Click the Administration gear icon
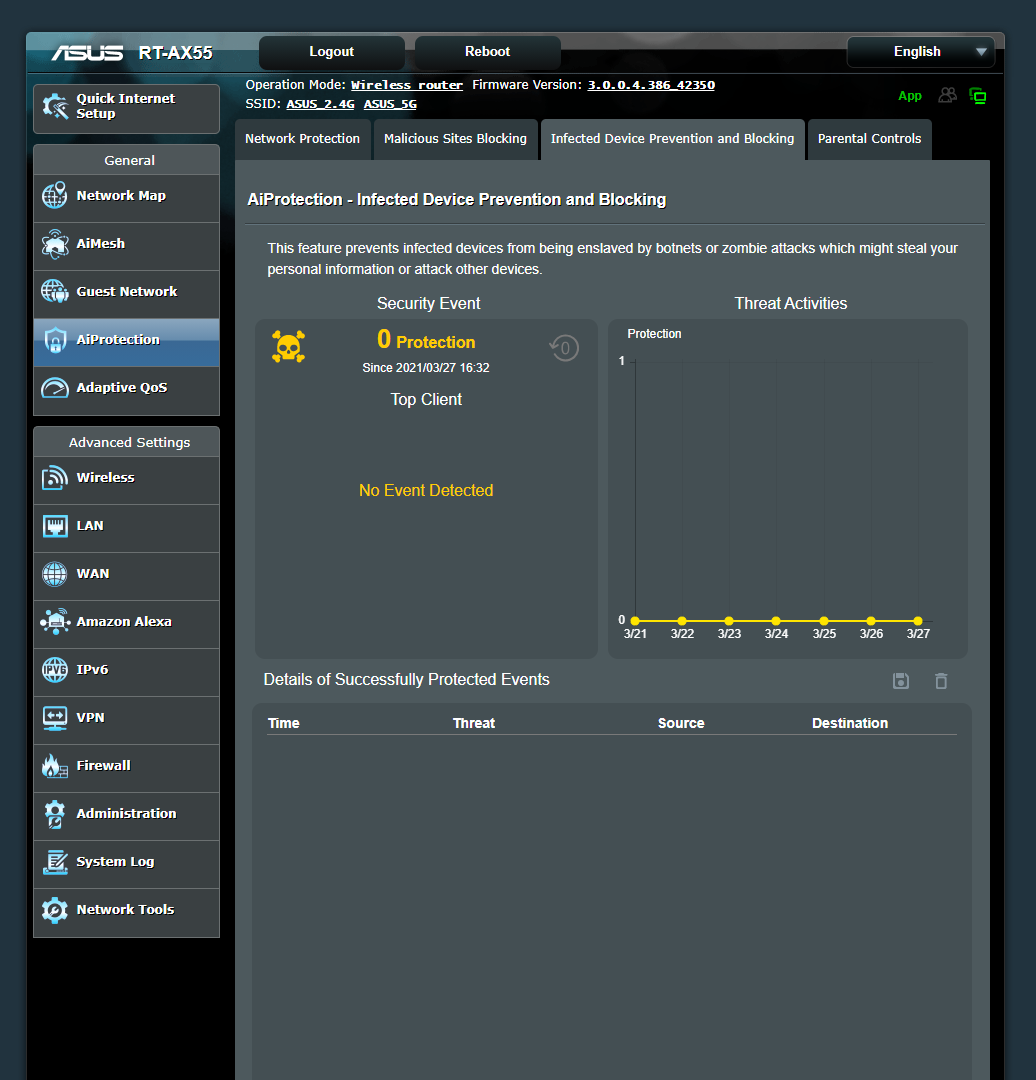 [54, 814]
